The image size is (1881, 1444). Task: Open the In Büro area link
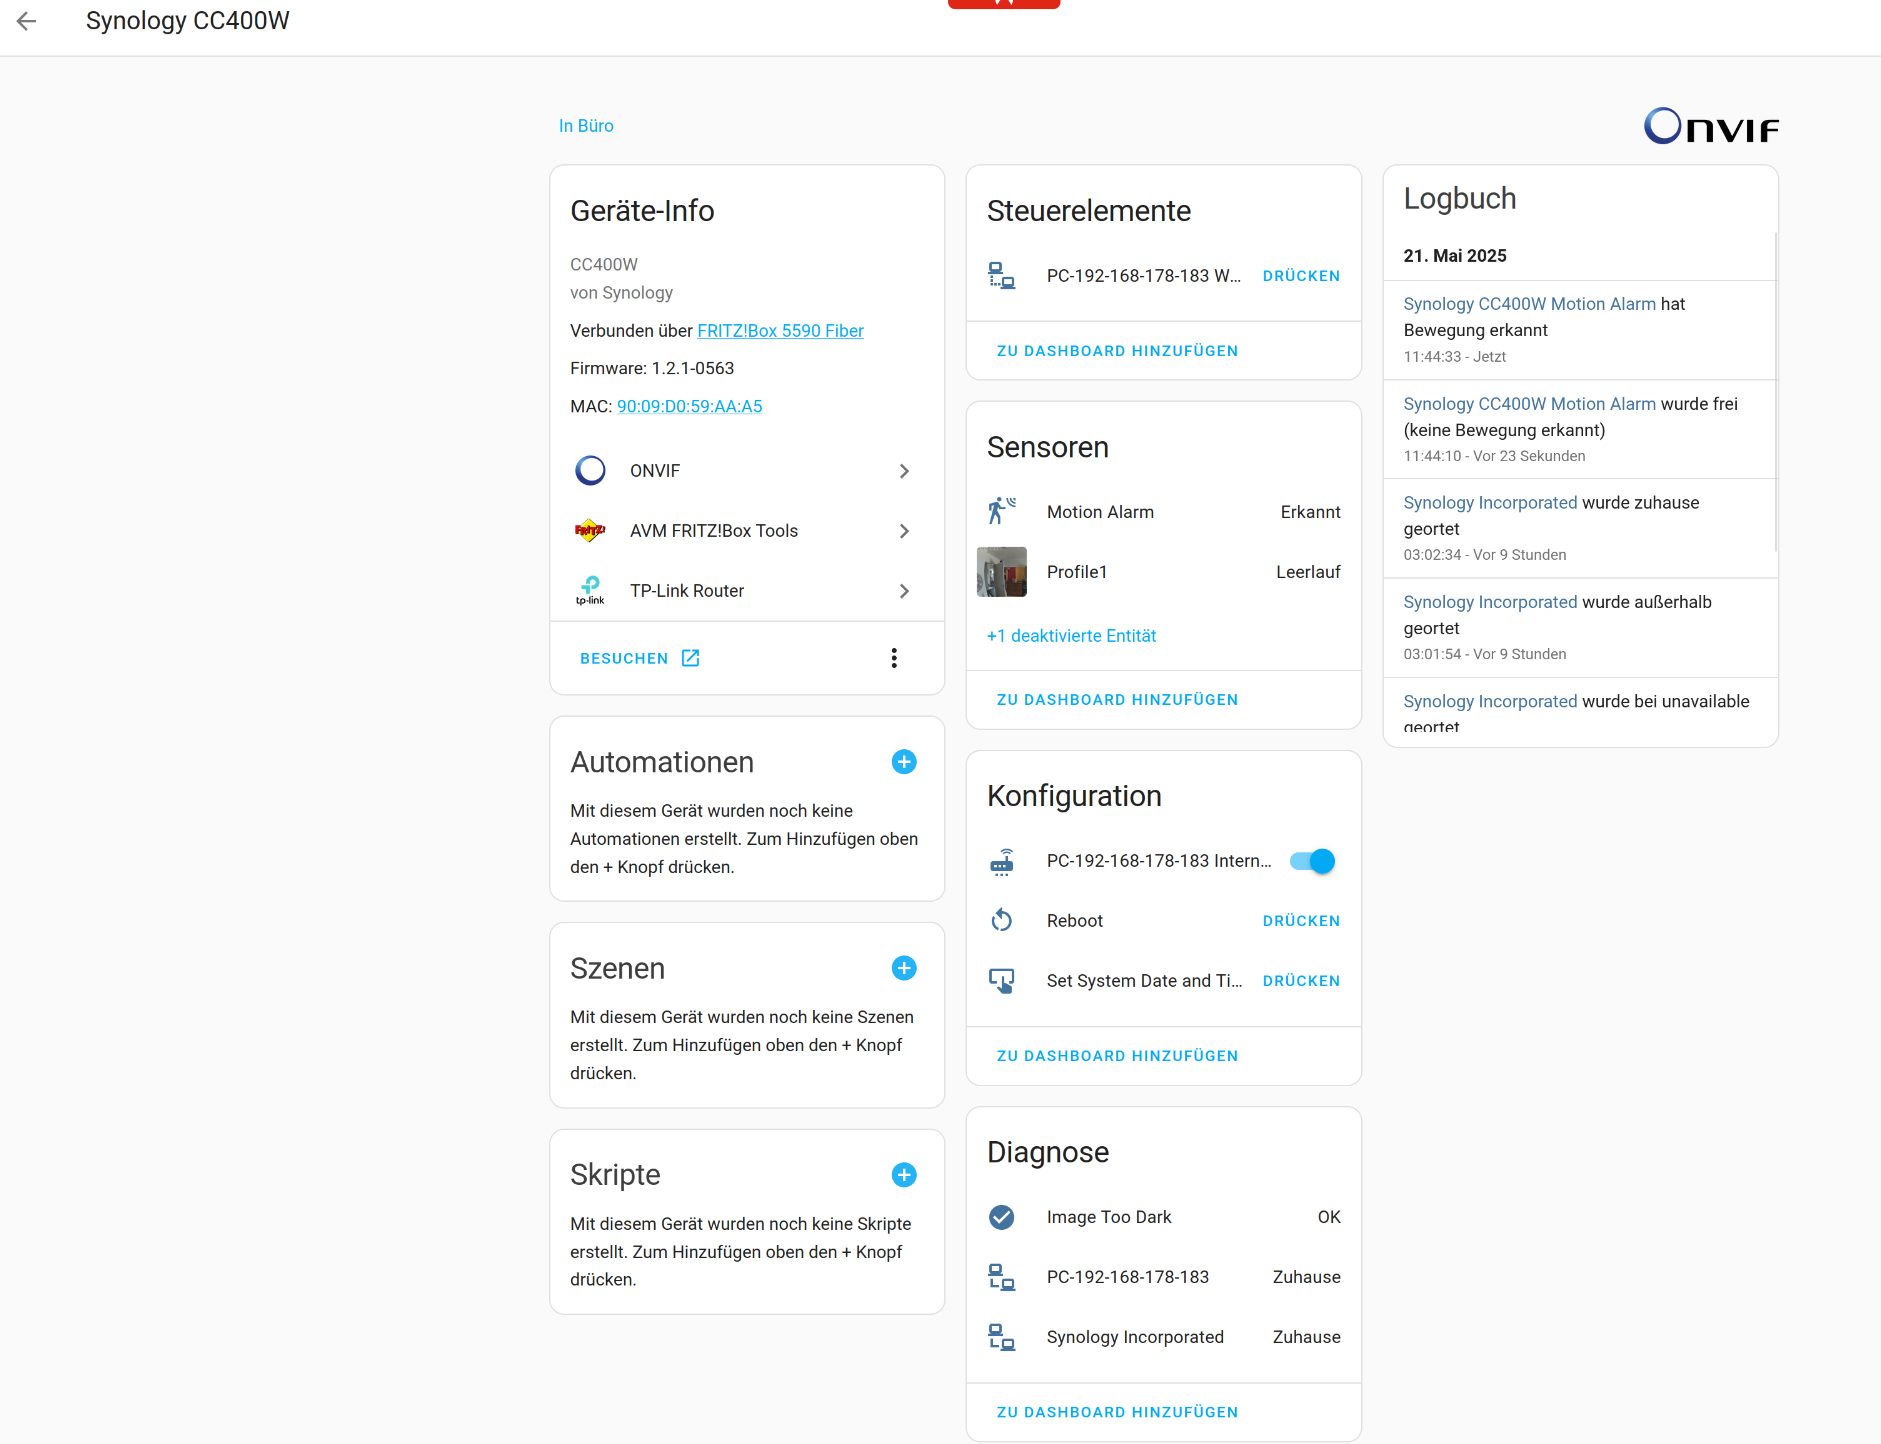[x=586, y=126]
